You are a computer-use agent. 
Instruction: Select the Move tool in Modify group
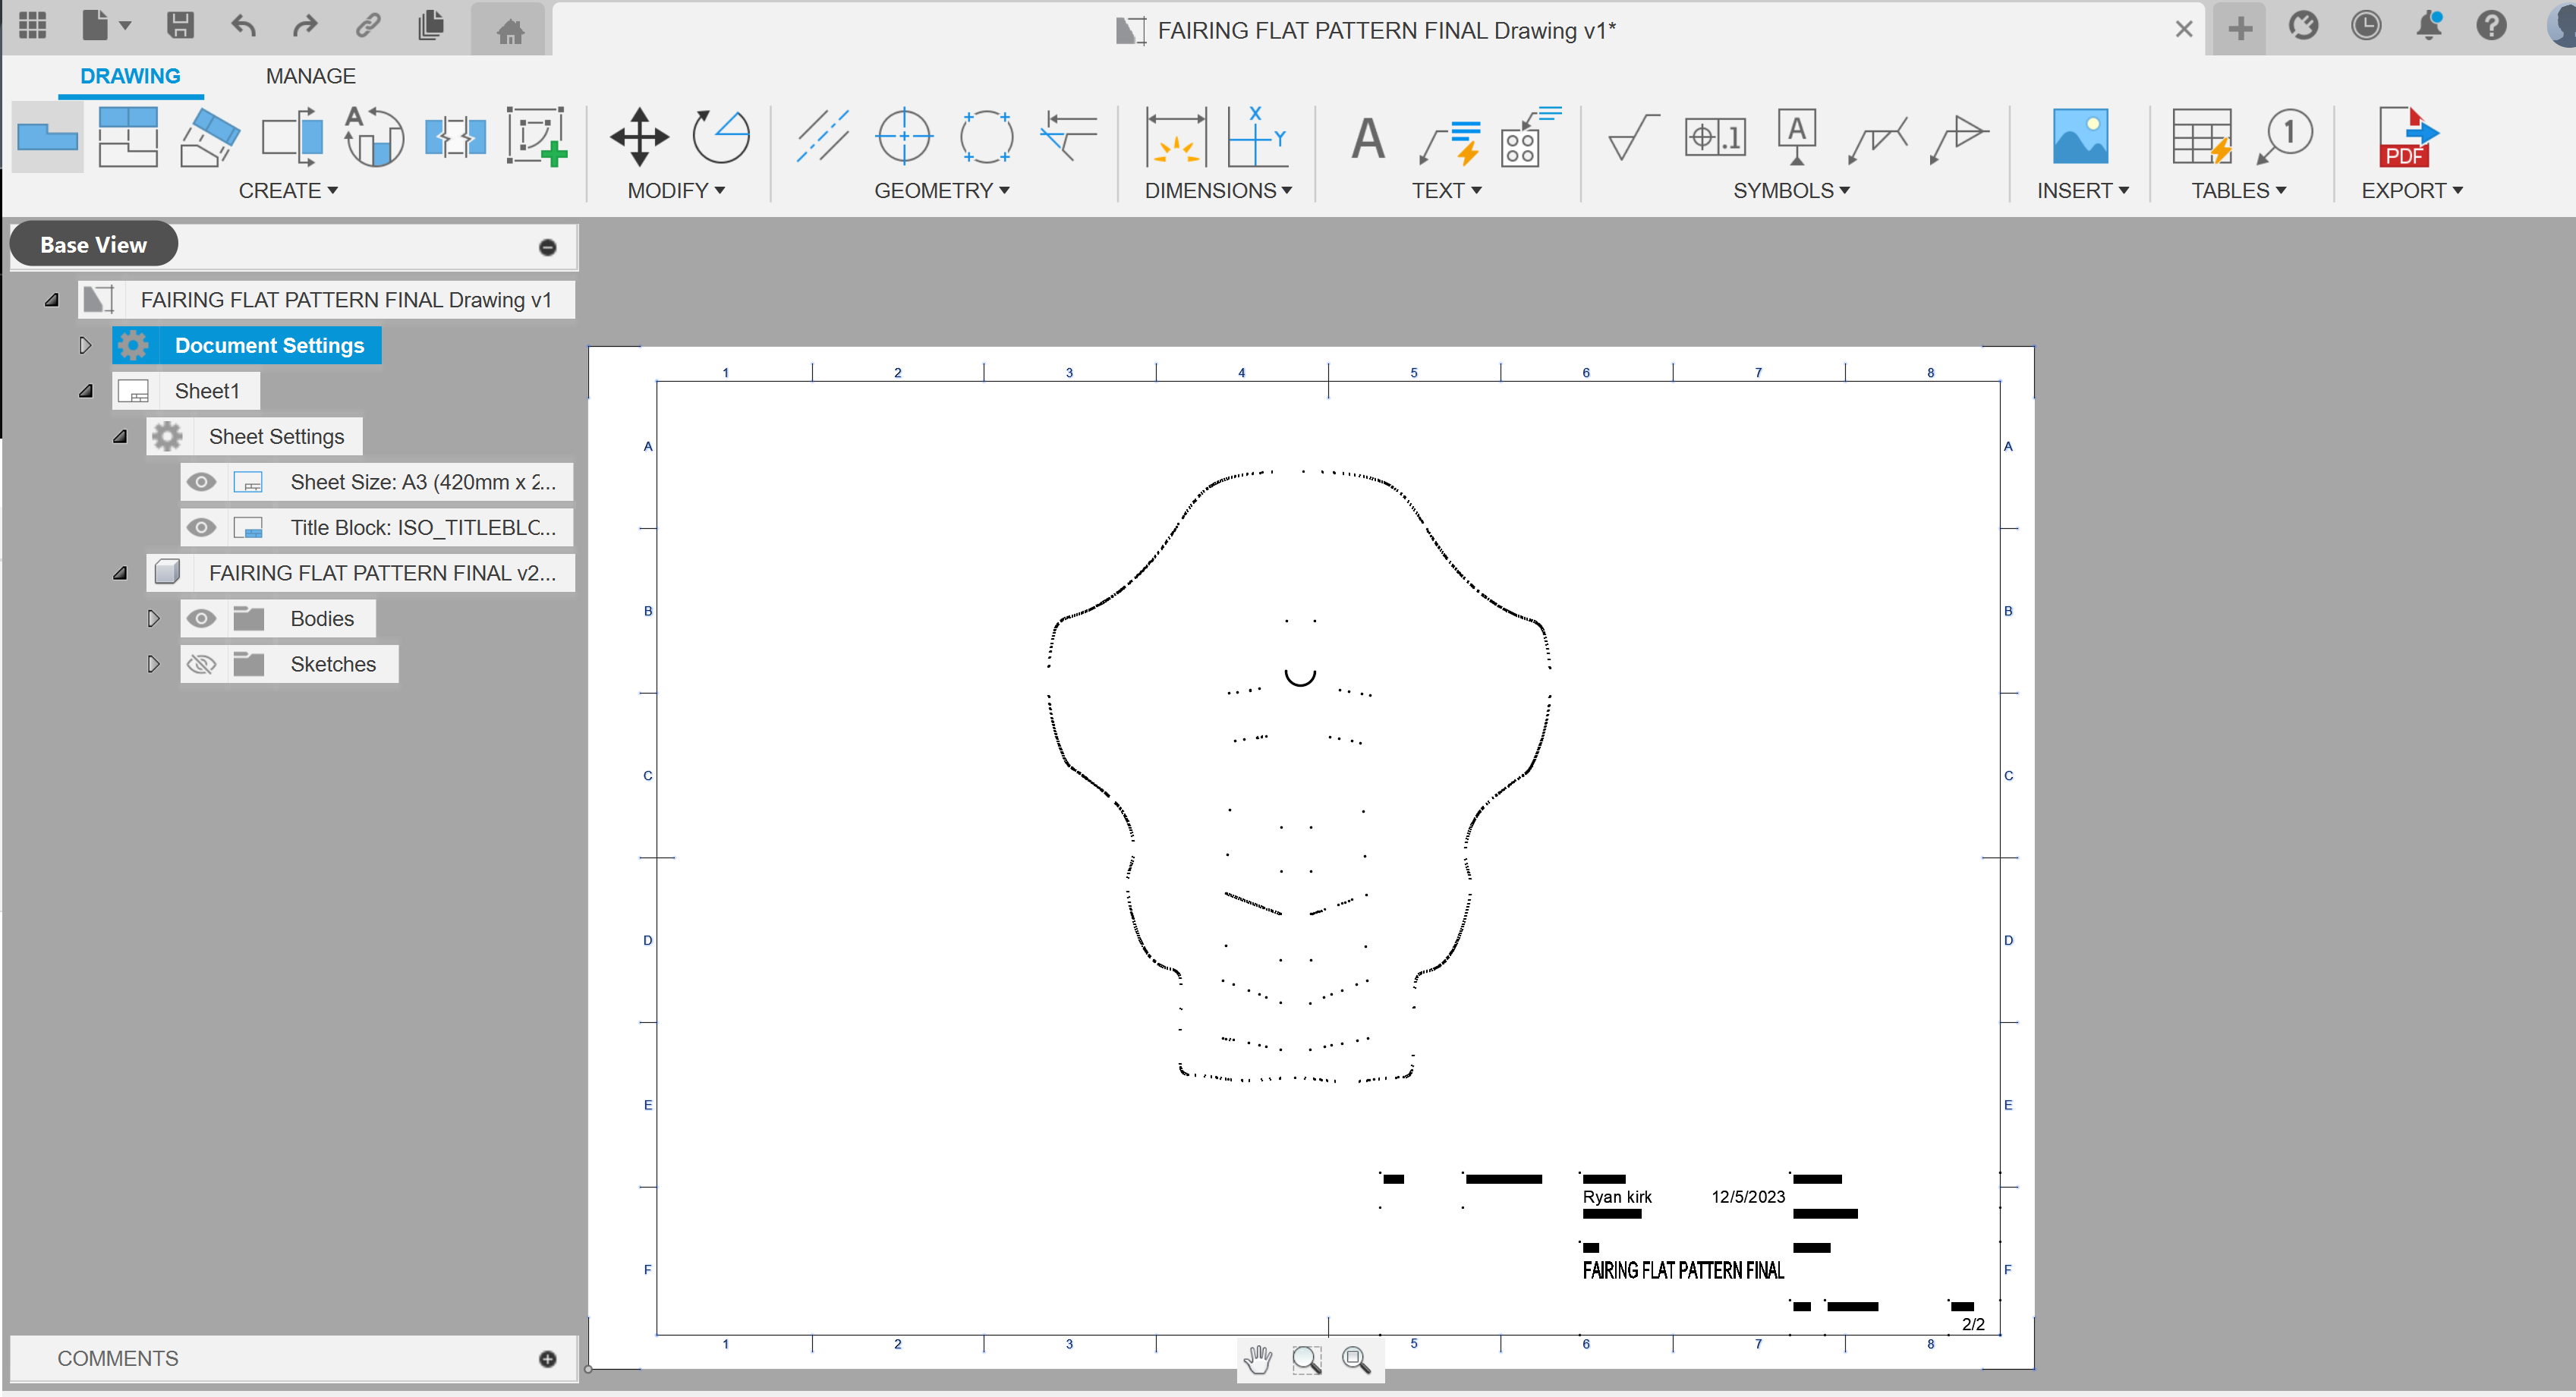pos(638,137)
